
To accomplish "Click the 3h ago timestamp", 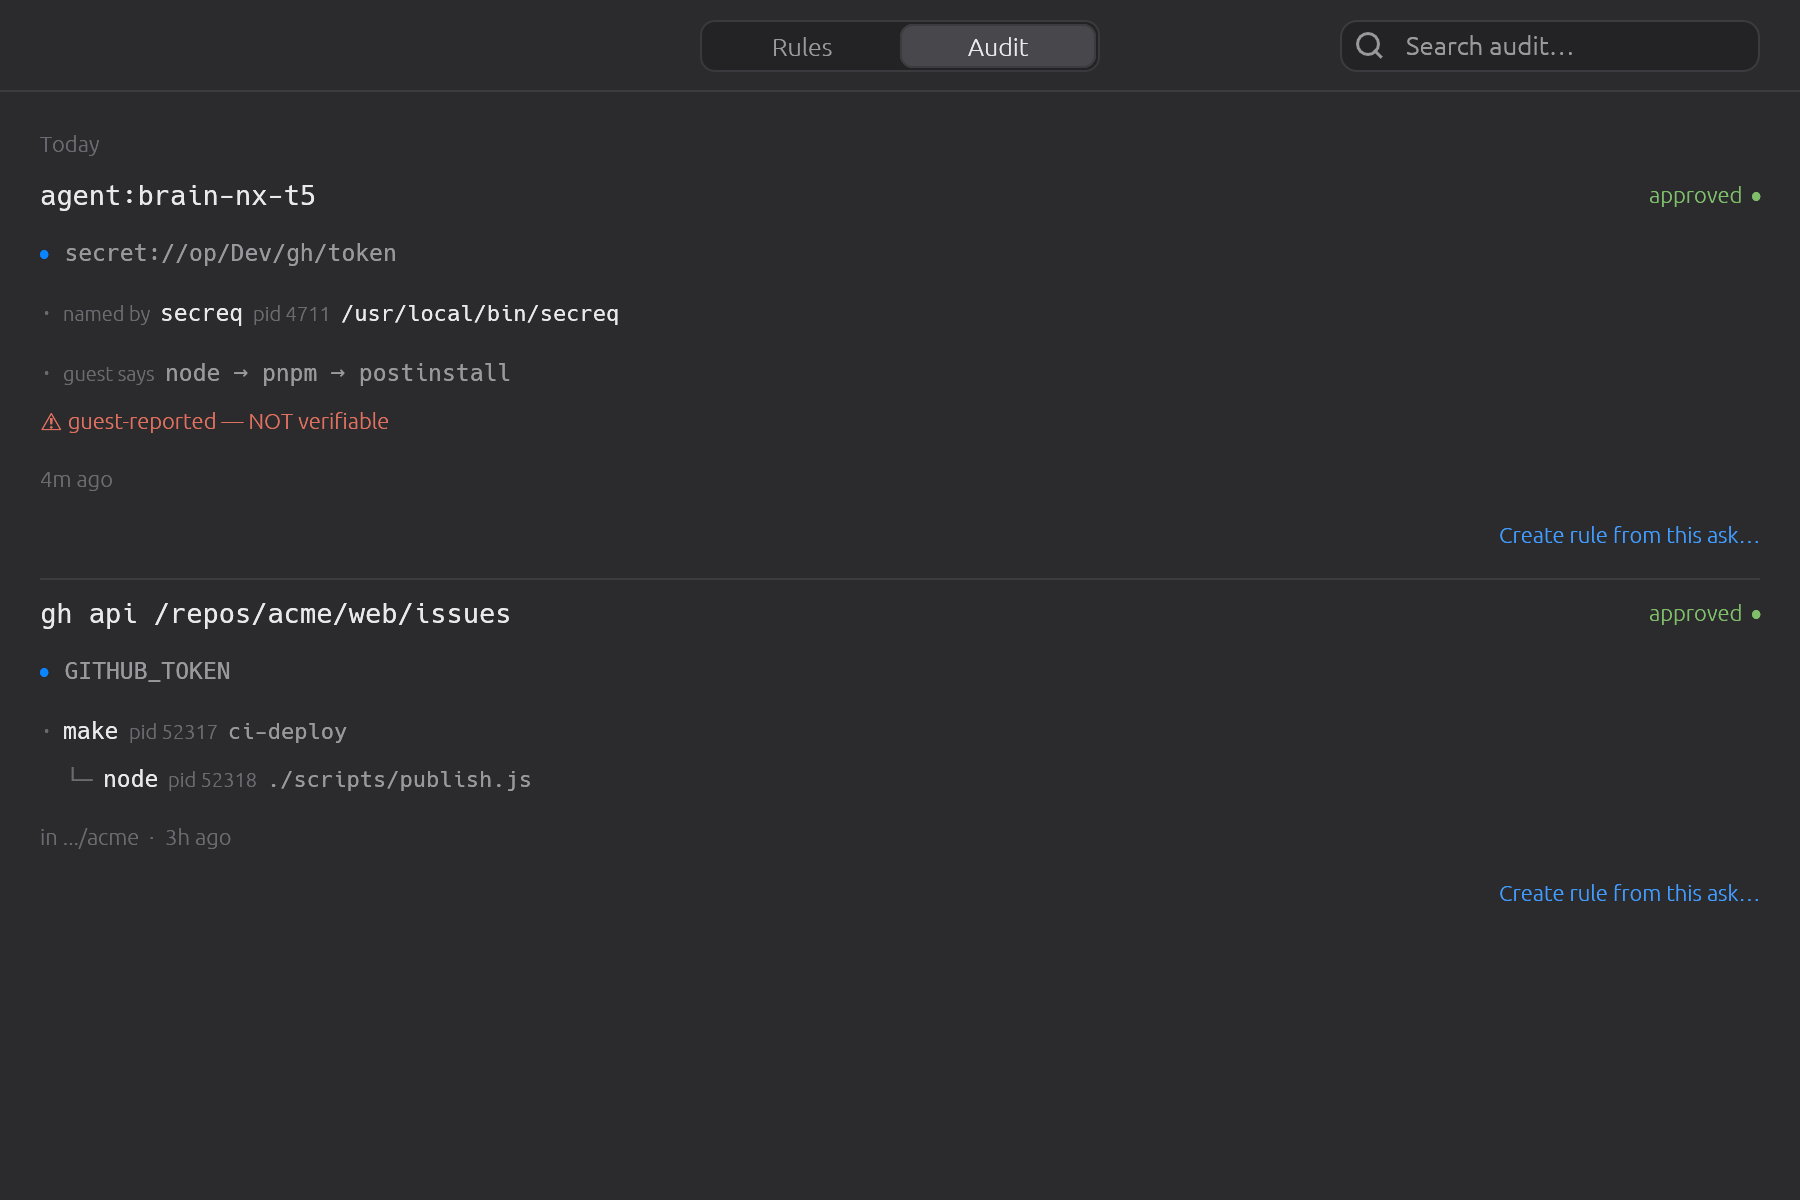I will (198, 838).
